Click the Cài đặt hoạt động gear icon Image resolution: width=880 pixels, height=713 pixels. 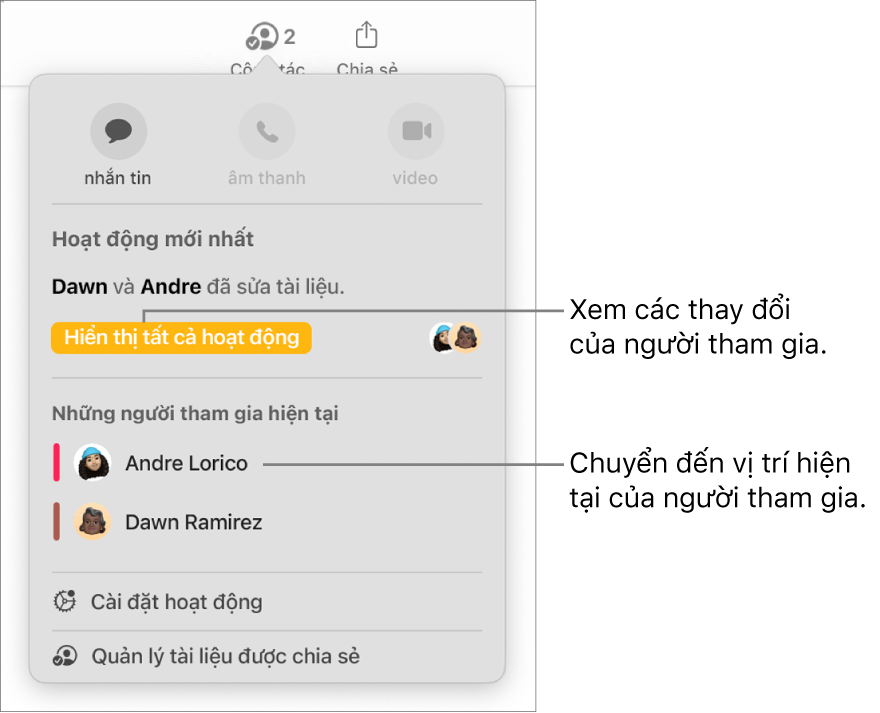(x=65, y=601)
